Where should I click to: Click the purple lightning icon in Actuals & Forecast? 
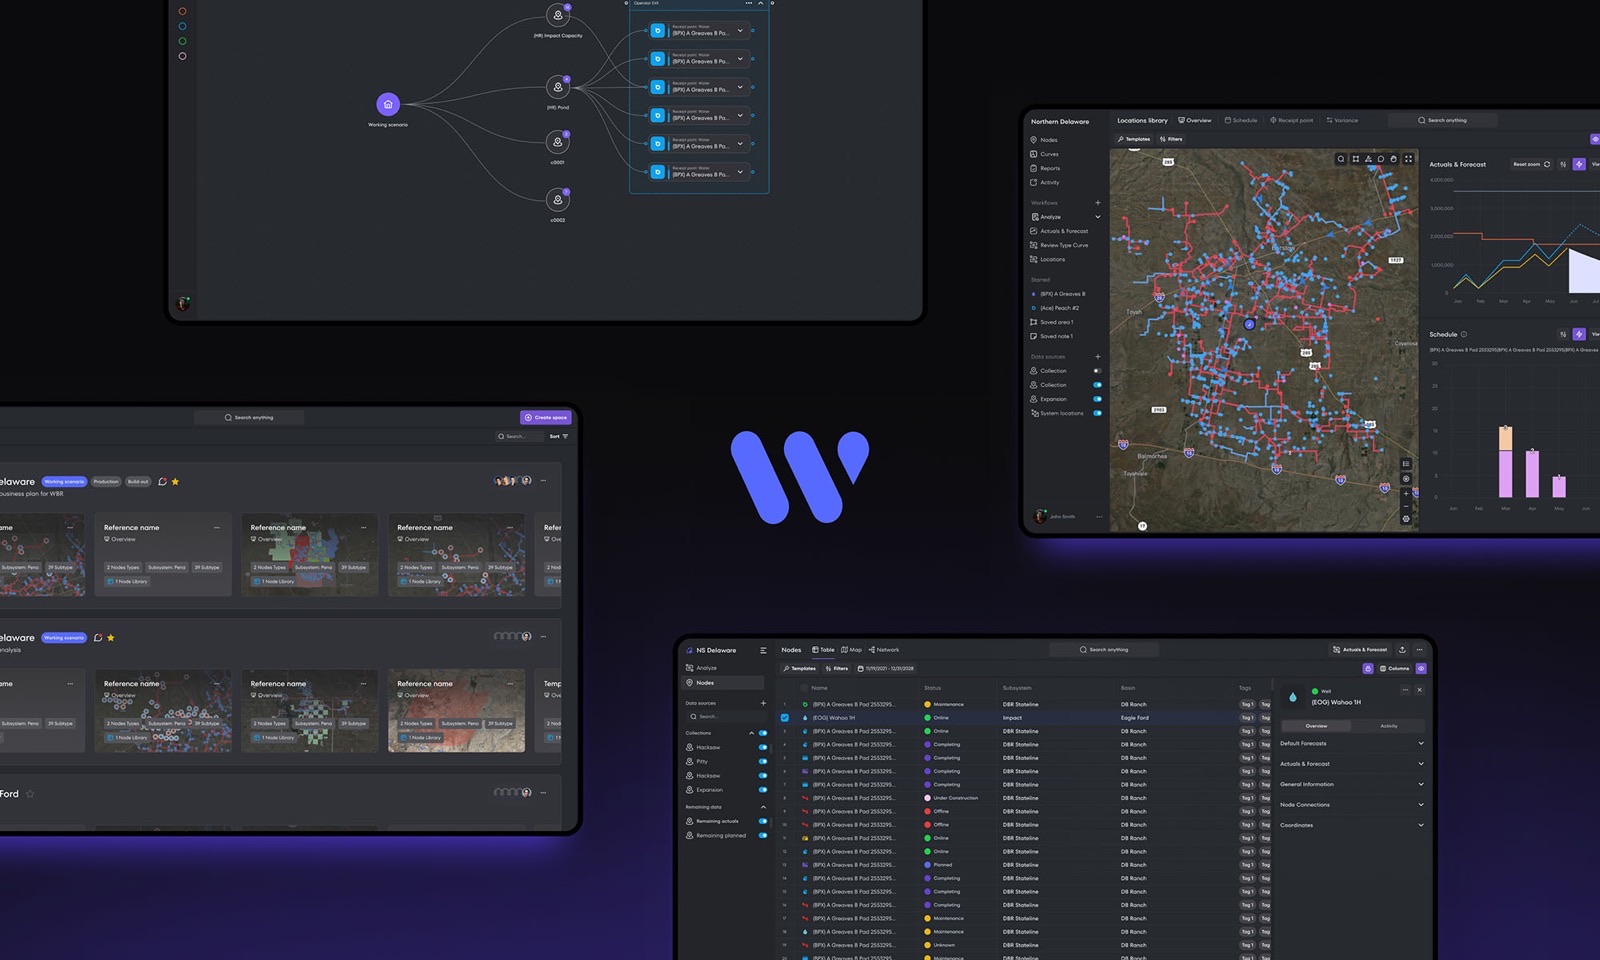point(1579,164)
